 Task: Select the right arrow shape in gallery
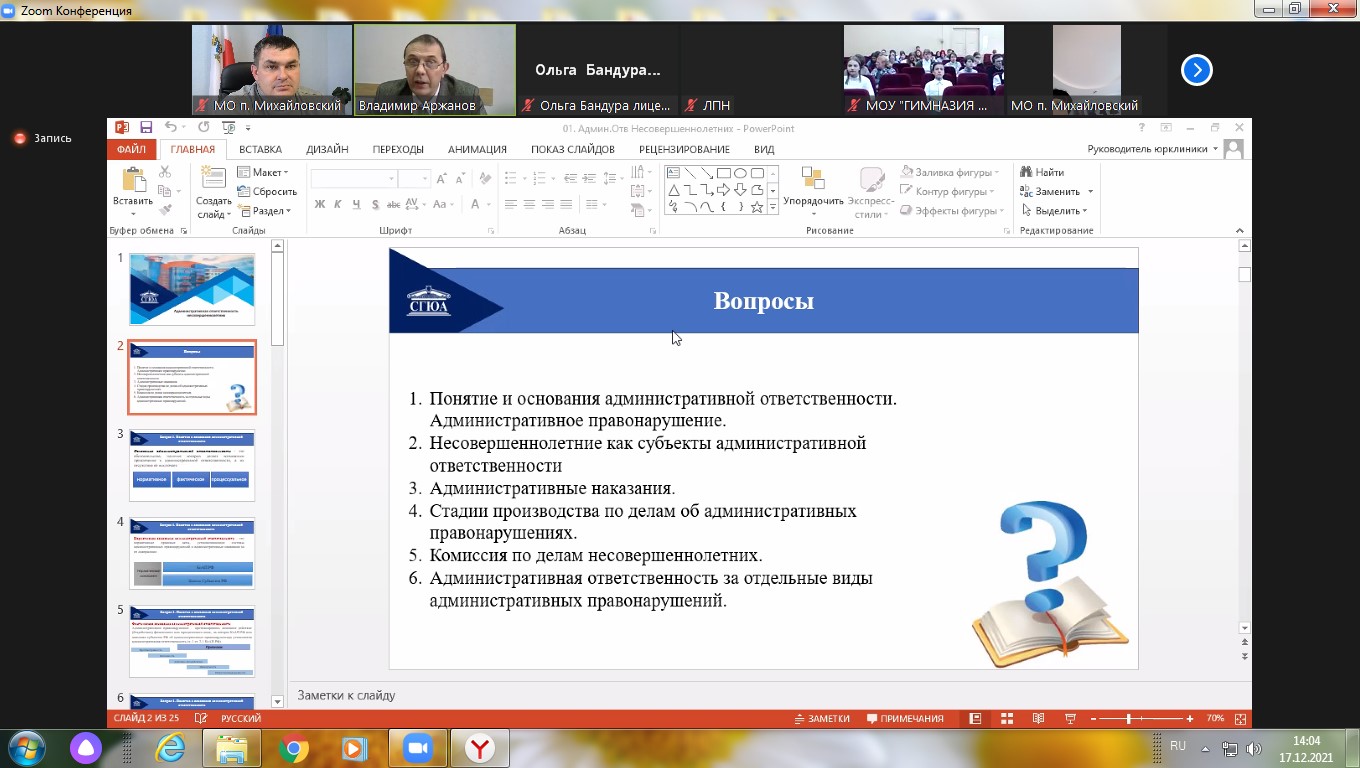(723, 190)
